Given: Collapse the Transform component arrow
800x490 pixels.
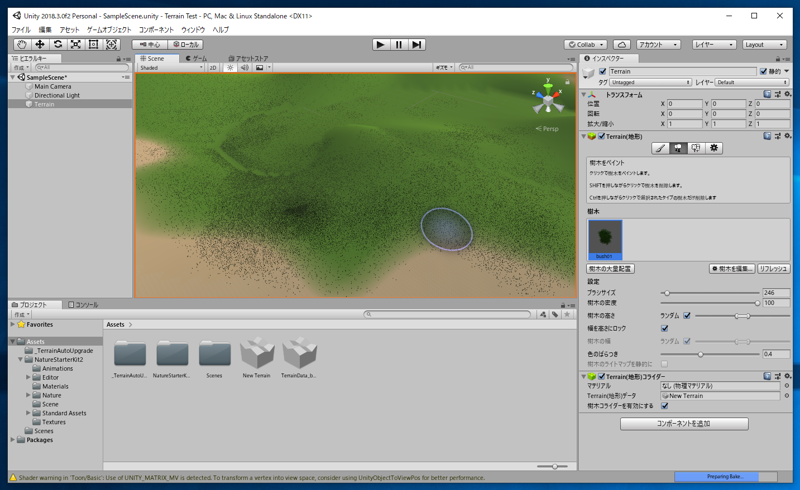Looking at the screenshot, I should click(x=583, y=94).
